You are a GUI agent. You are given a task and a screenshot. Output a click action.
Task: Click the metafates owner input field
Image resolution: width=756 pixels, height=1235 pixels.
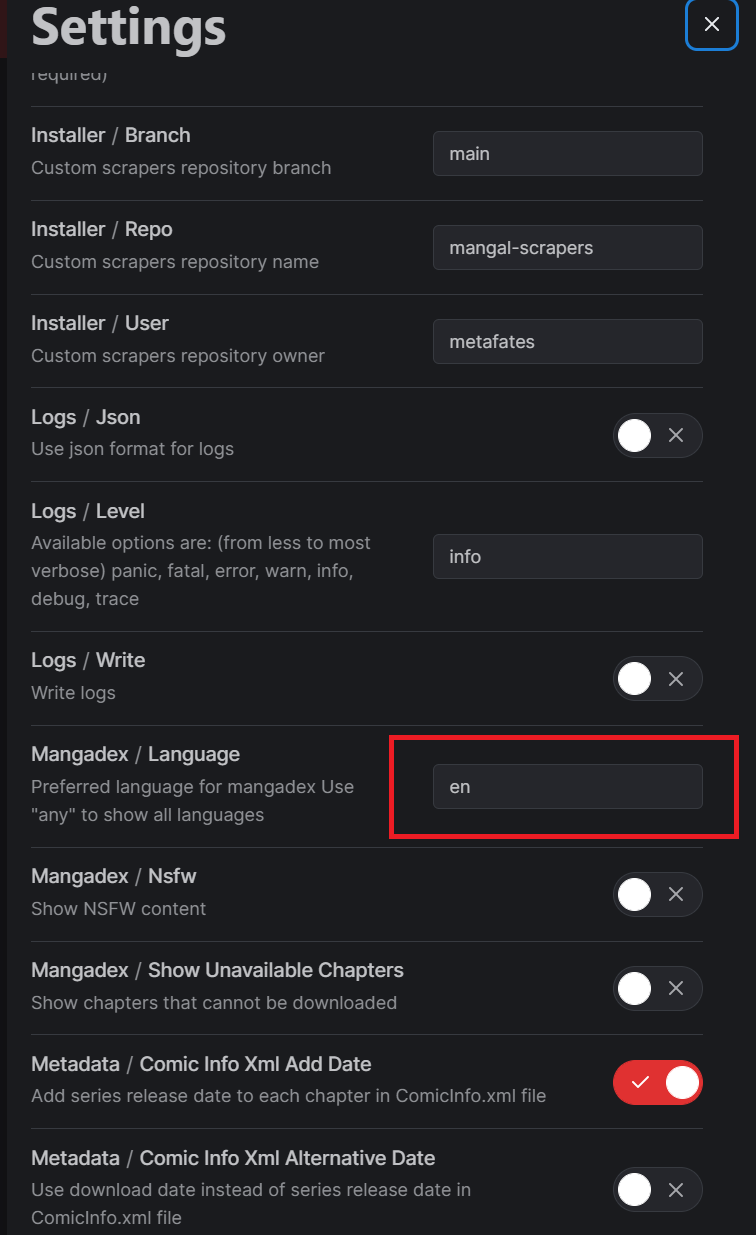click(x=567, y=341)
